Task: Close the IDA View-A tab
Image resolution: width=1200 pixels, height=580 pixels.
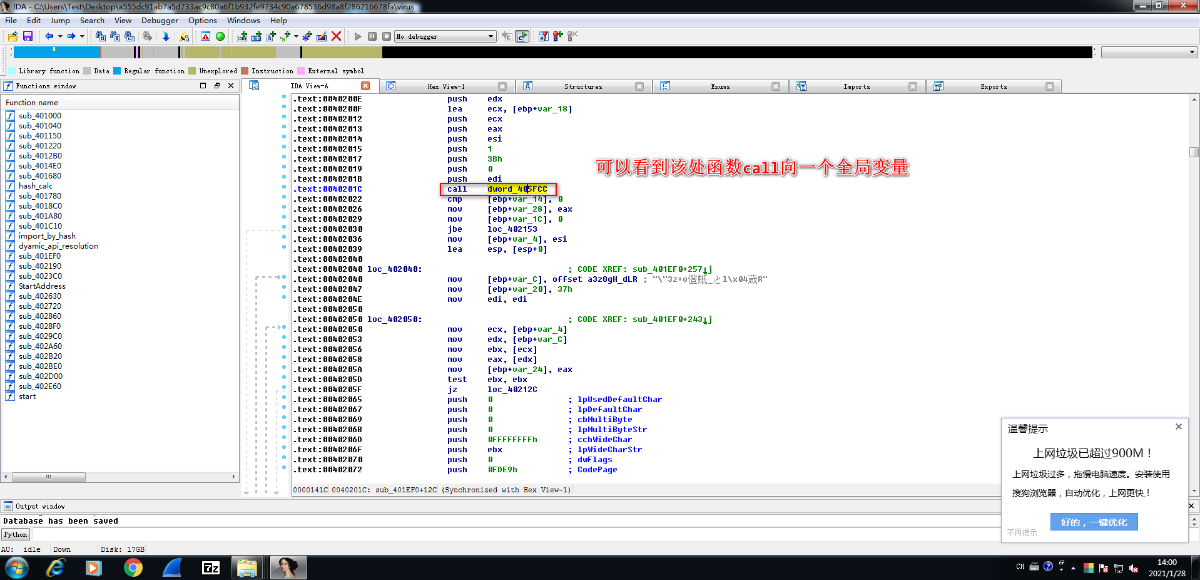Action: pyautogui.click(x=366, y=86)
